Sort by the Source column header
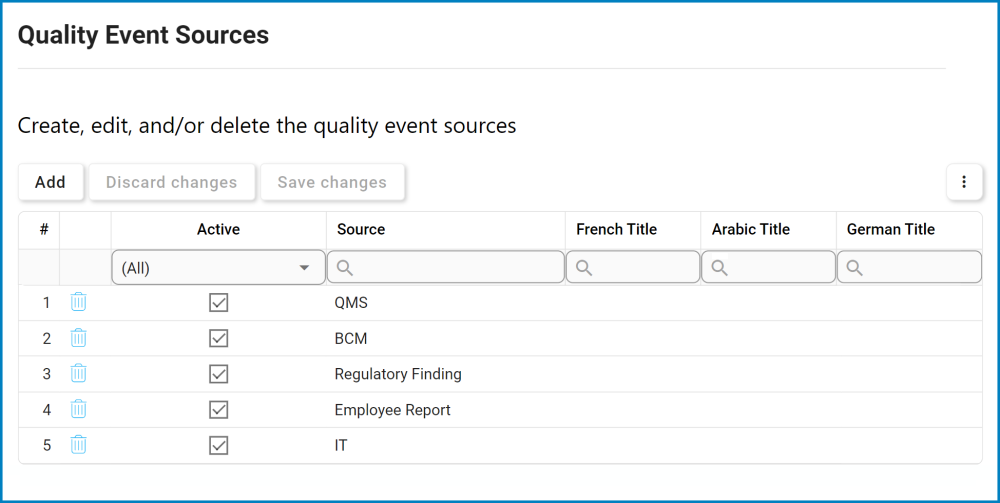 pyautogui.click(x=361, y=229)
